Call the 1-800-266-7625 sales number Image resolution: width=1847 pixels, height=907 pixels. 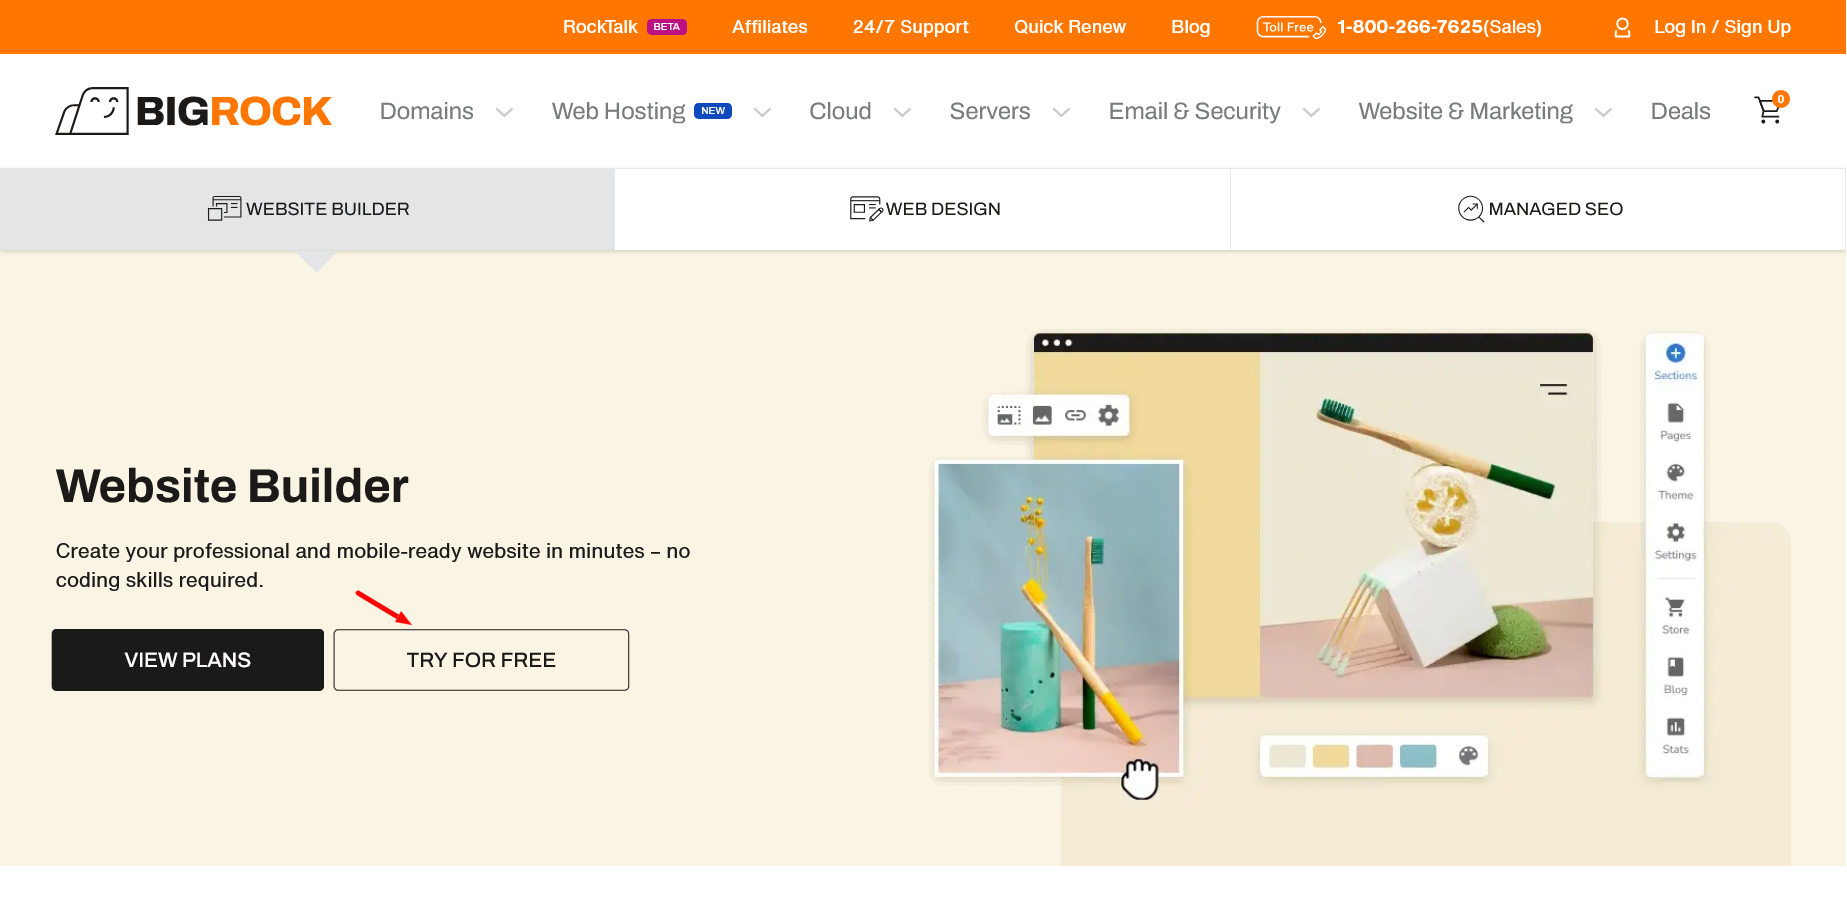point(1439,27)
